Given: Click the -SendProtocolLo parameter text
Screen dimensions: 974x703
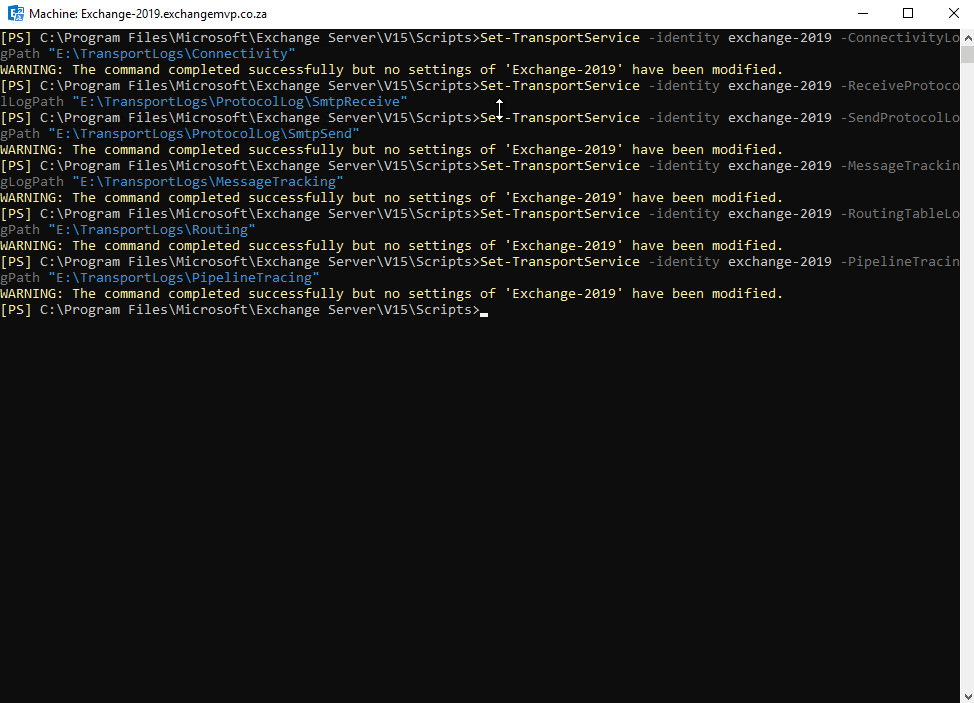Looking at the screenshot, I should click(x=899, y=117).
